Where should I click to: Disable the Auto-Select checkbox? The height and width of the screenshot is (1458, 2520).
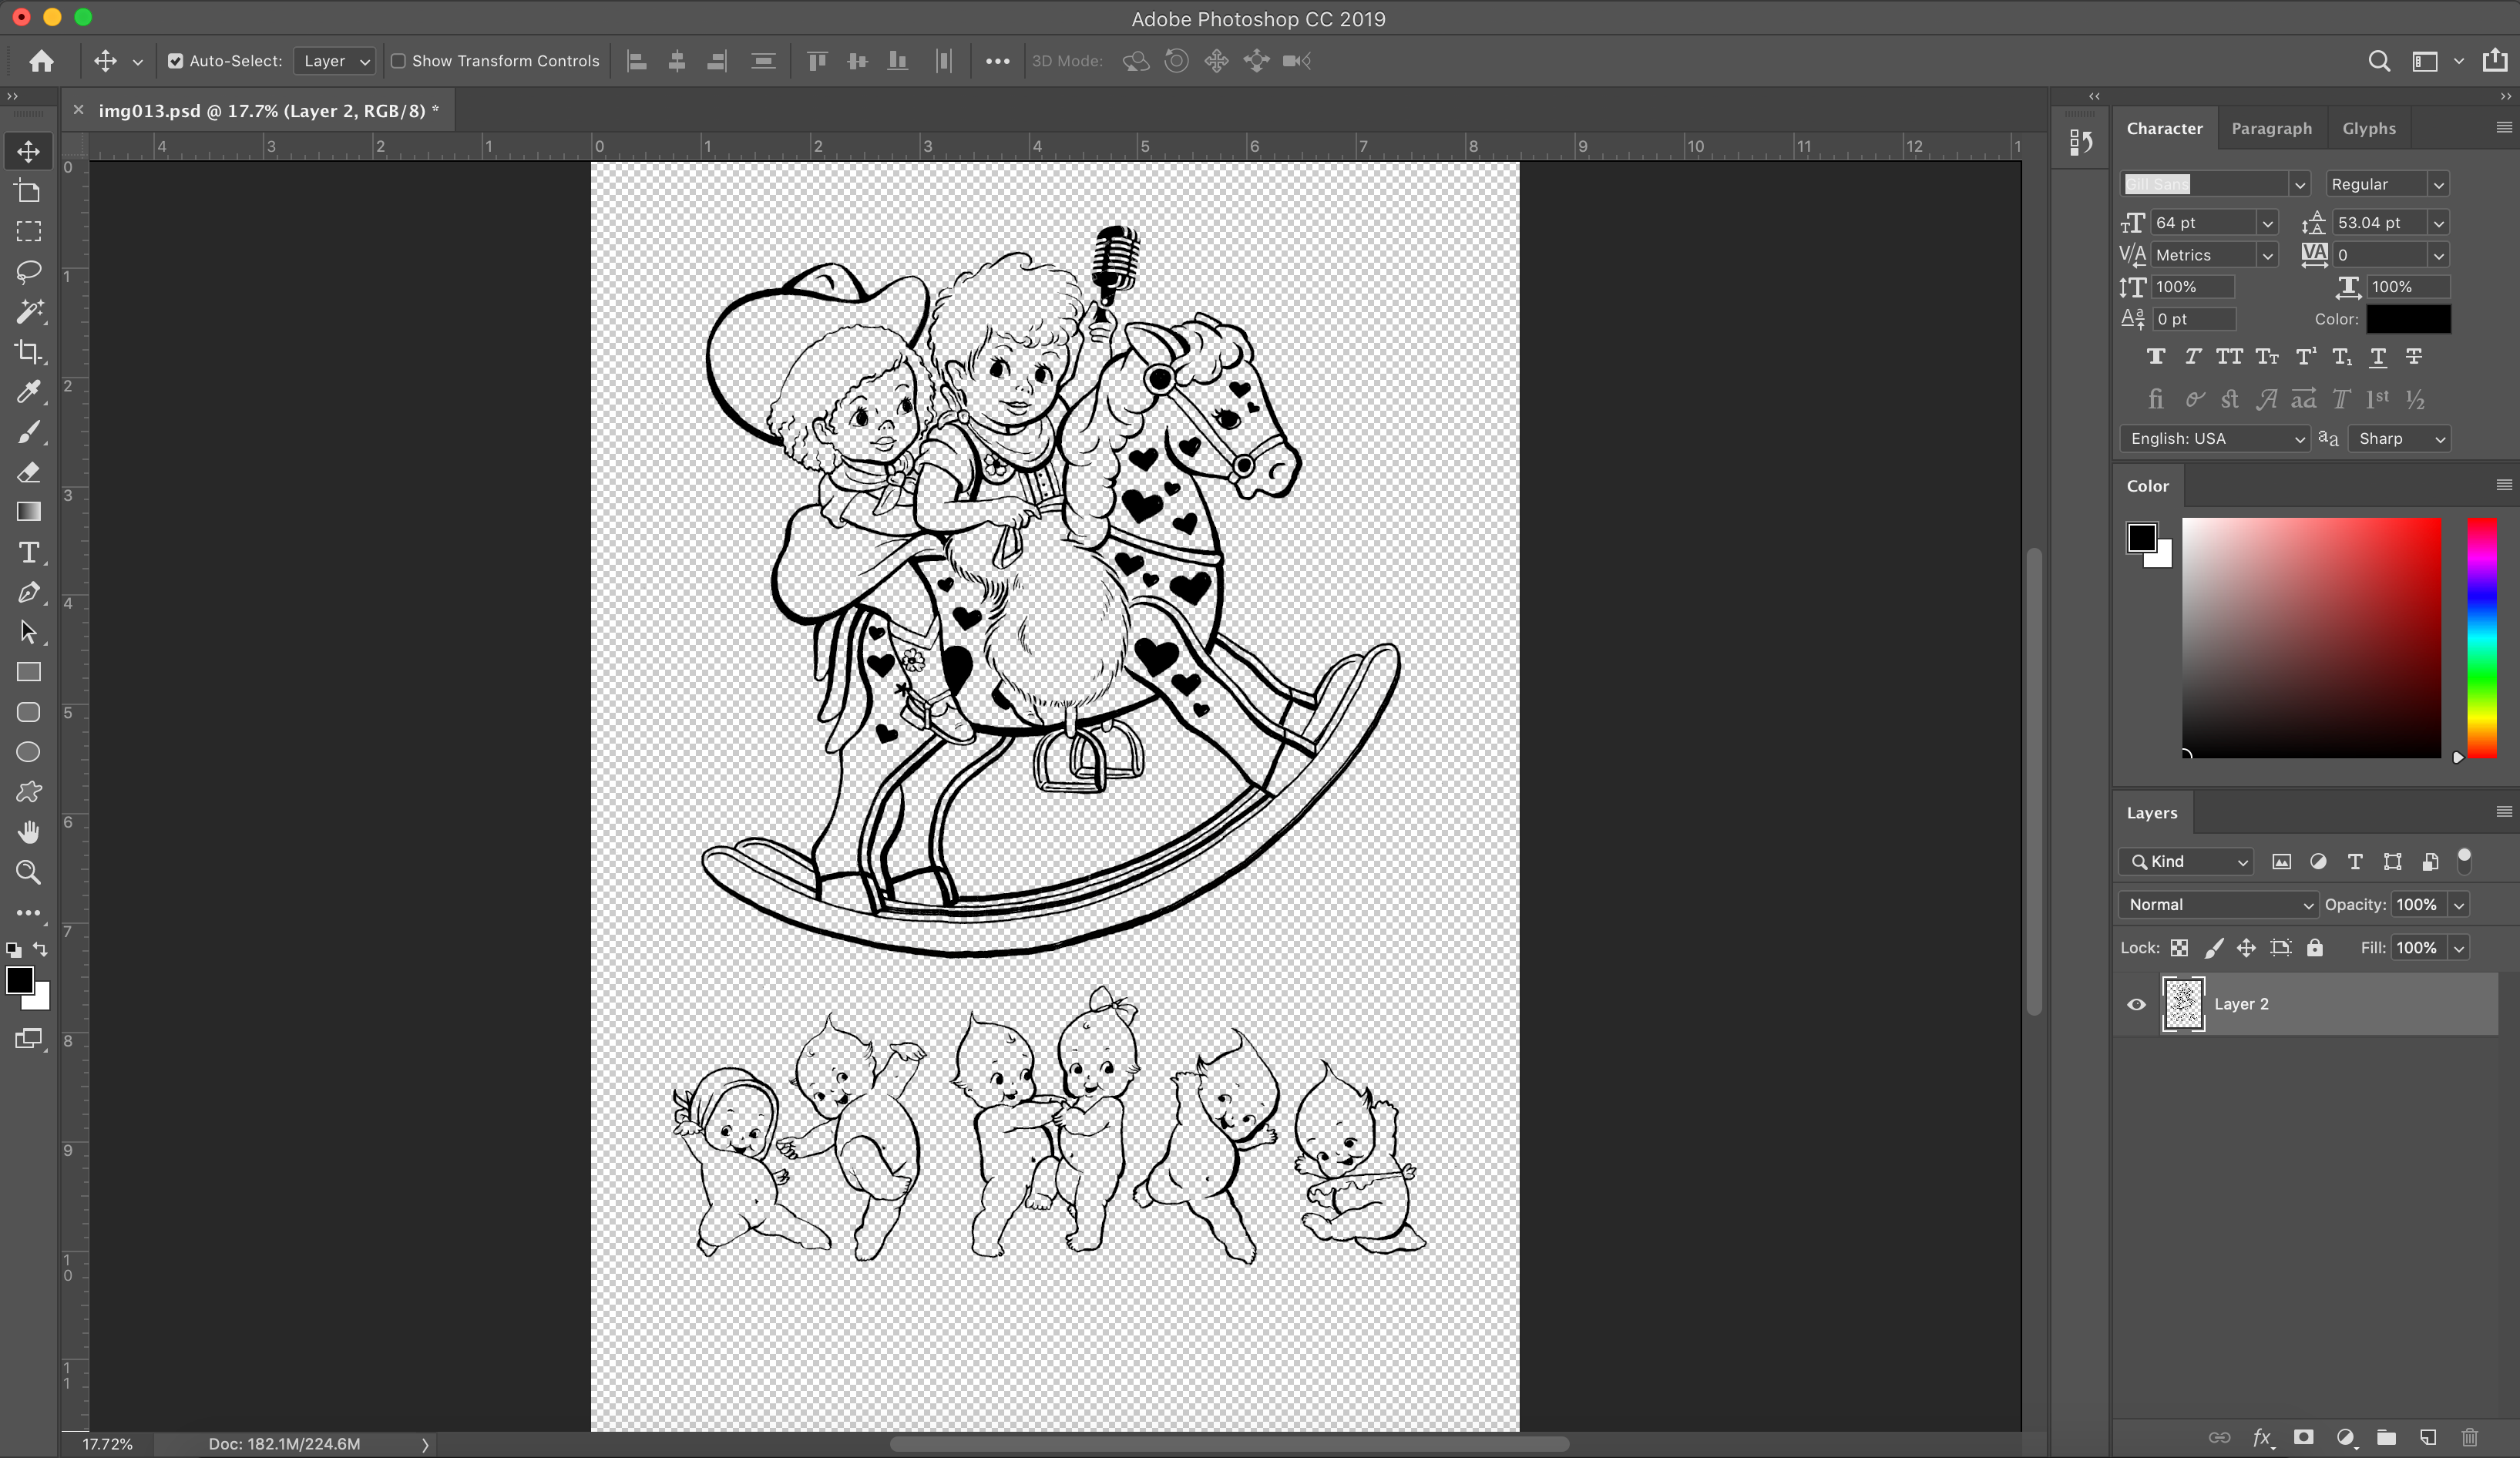[x=176, y=61]
